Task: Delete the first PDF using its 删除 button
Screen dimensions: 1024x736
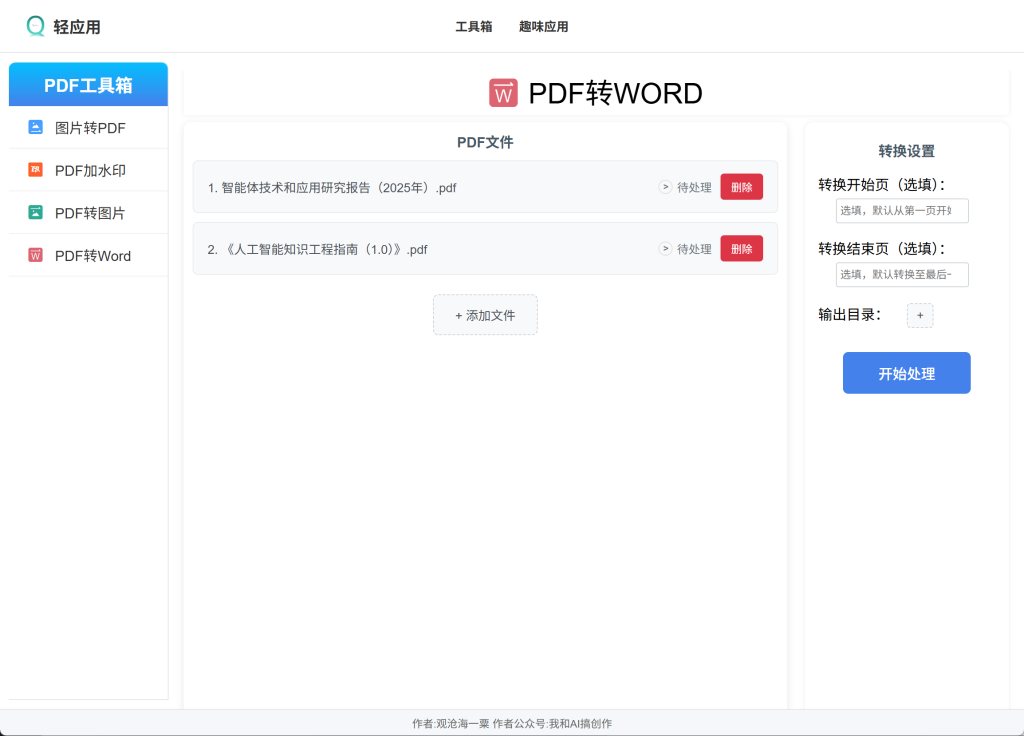Action: tap(741, 186)
